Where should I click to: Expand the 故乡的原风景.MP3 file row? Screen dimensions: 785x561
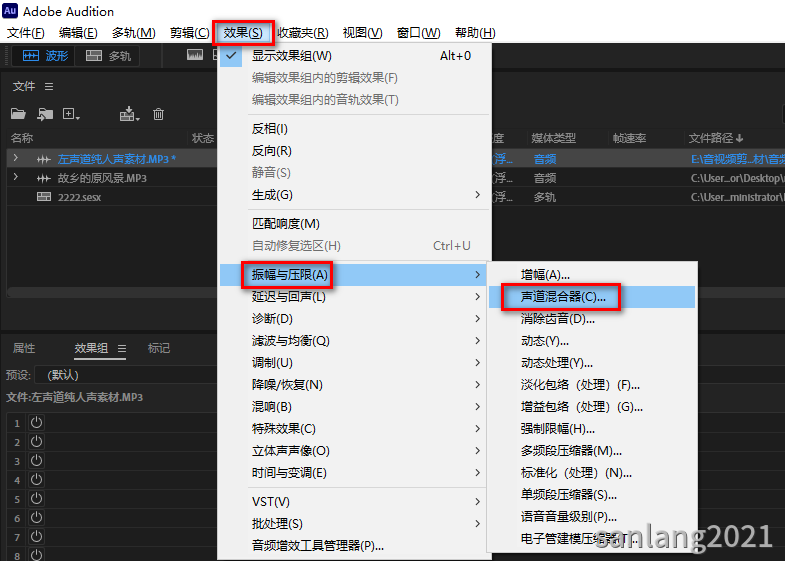click(15, 178)
